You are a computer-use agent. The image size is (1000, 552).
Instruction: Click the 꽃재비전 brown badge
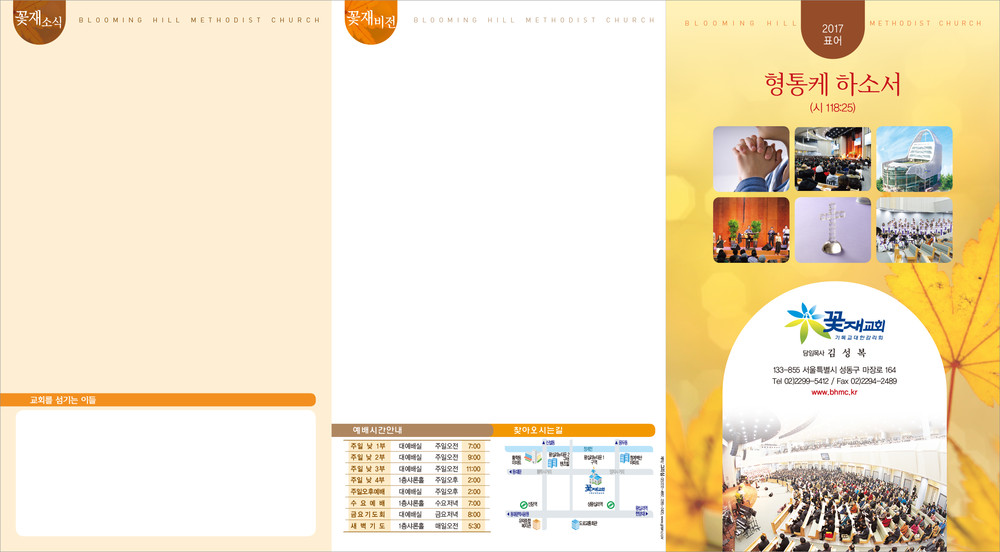370,20
